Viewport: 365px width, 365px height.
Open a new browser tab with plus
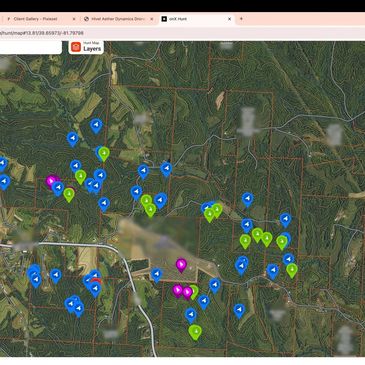point(241,19)
